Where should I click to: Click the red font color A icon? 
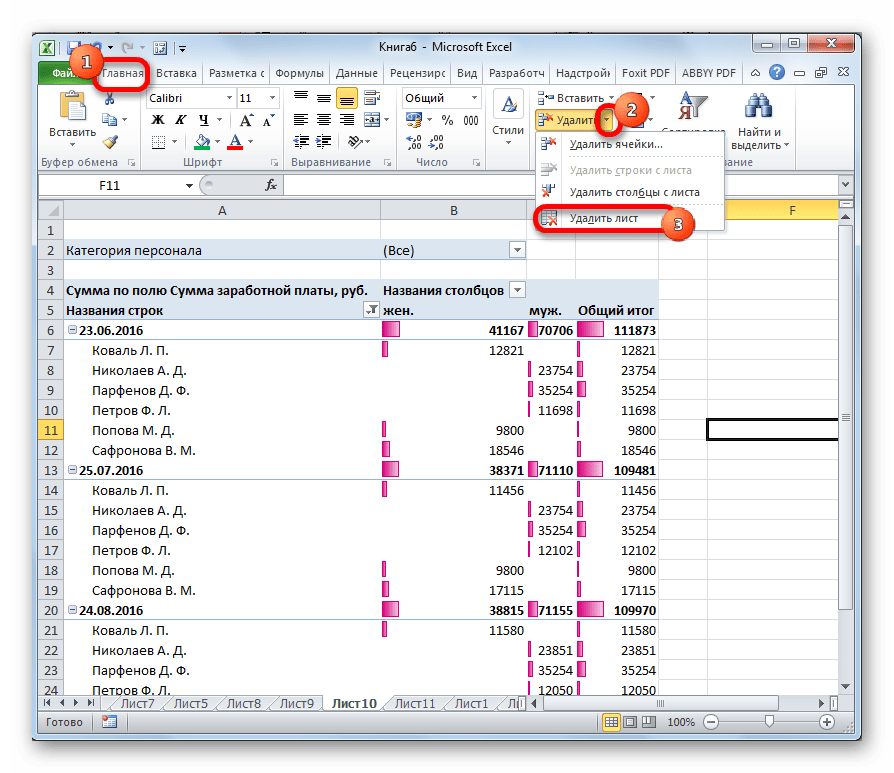click(235, 142)
